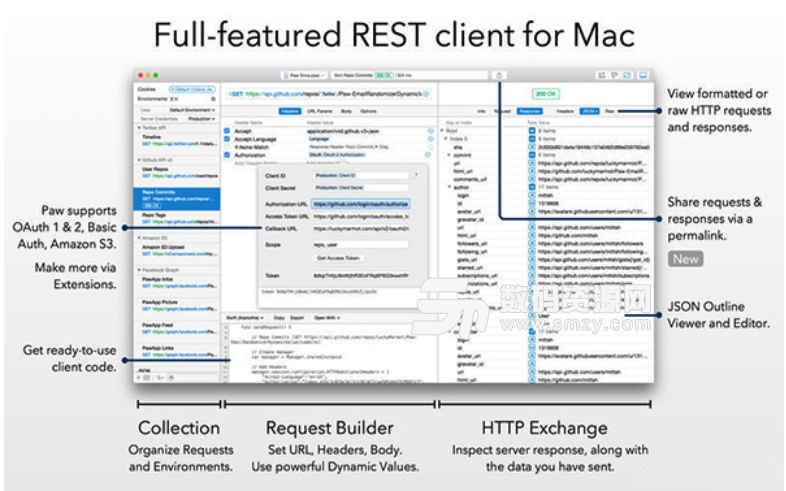Viewport: 786px width, 491px height.
Task: Click the sort icon at the sidebar bottom
Action: click(x=160, y=378)
